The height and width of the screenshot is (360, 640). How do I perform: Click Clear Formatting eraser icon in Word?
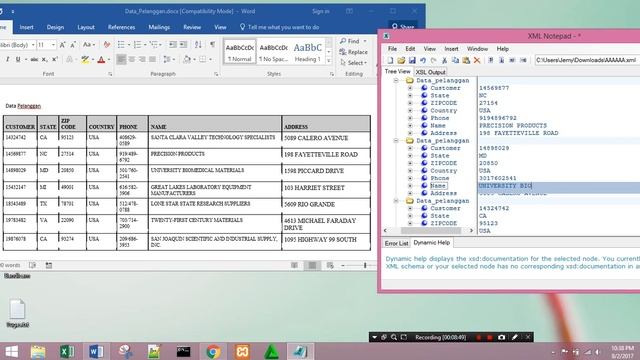[x=107, y=44]
